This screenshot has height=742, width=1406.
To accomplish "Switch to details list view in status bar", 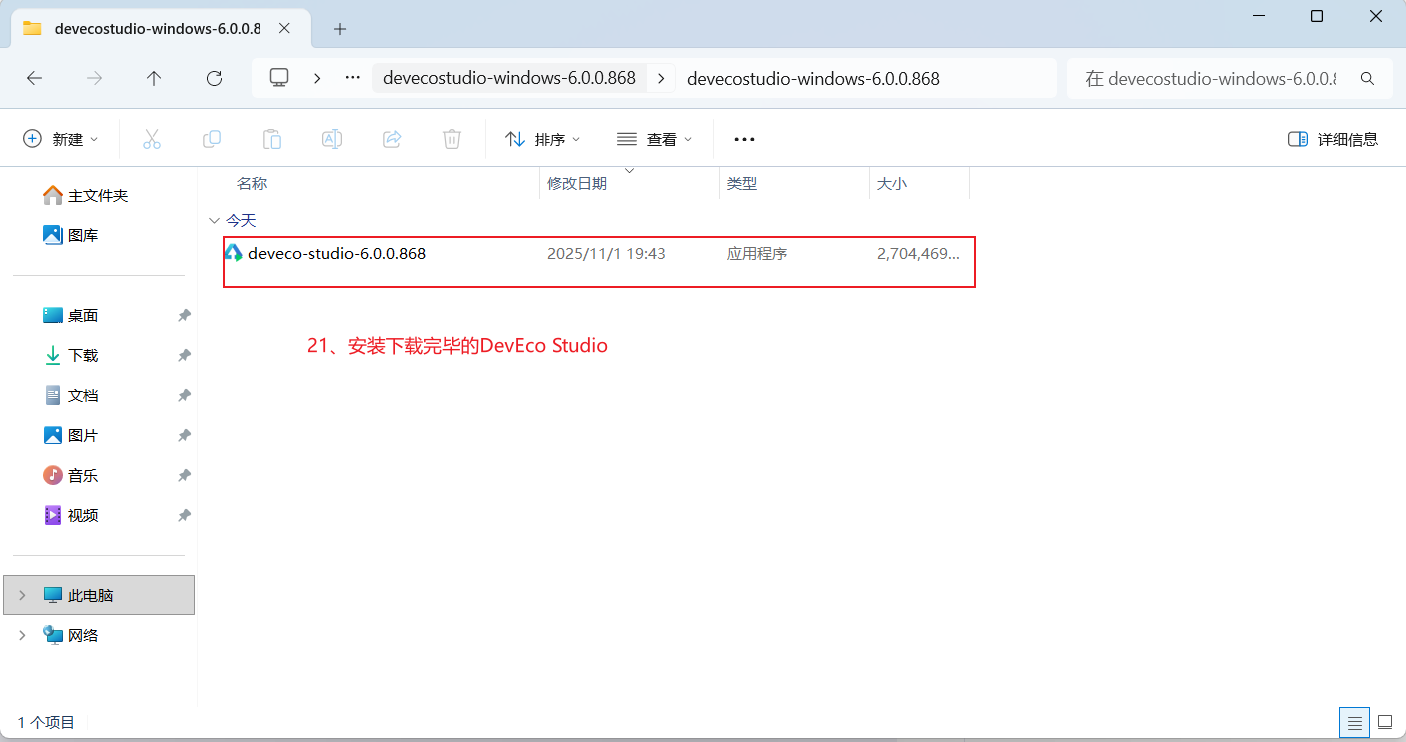I will click(x=1354, y=721).
